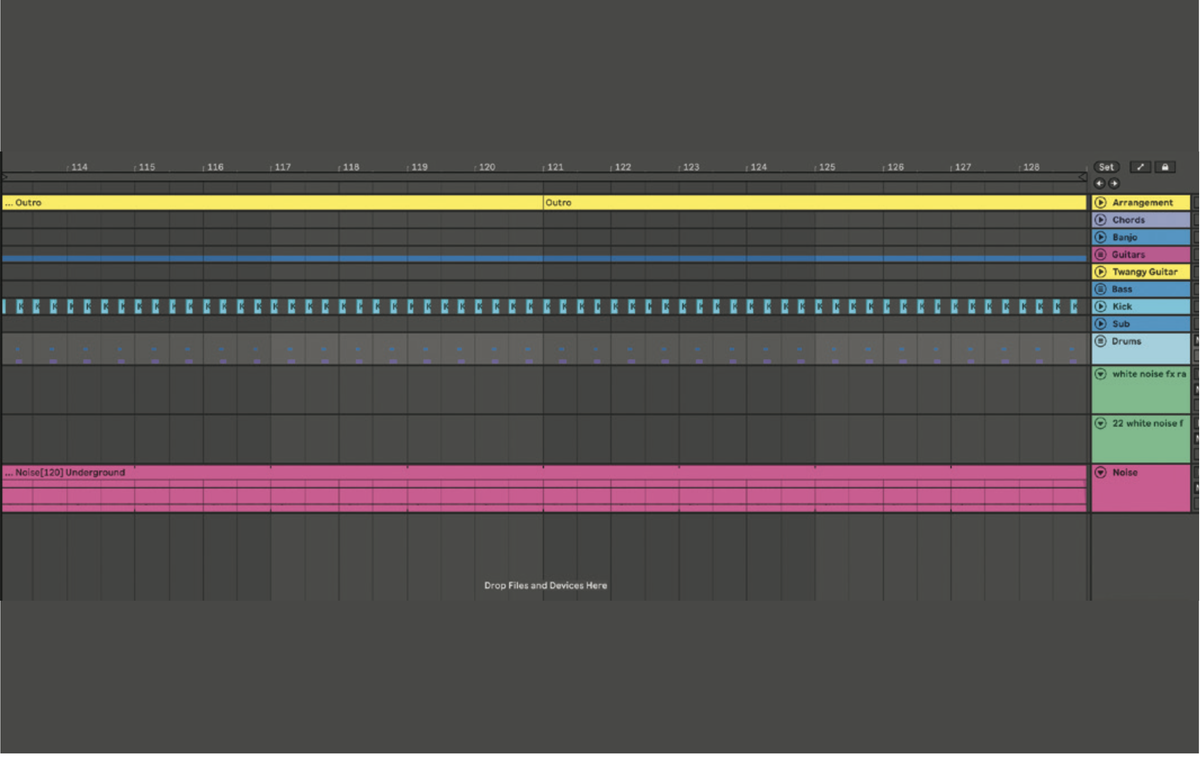Collapse the "22 white noise f" track
The width and height of the screenshot is (1200, 757).
click(1100, 423)
